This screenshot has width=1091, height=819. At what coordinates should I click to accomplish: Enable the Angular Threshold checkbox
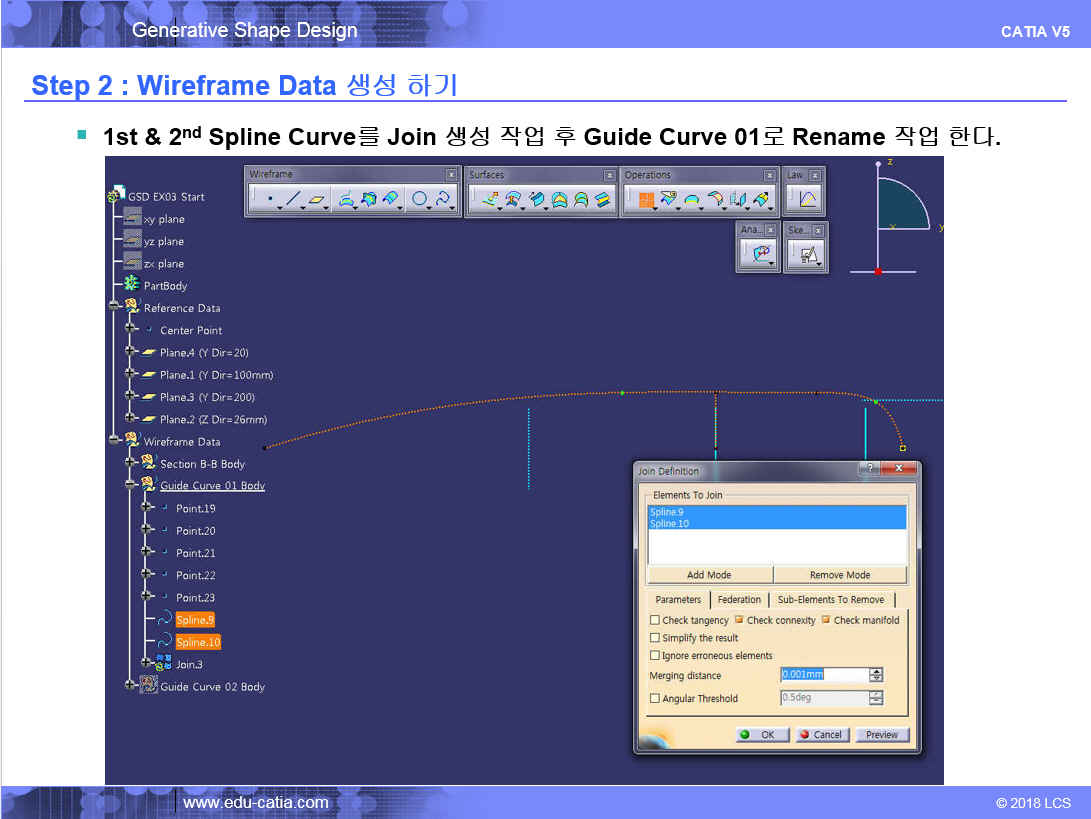click(655, 699)
